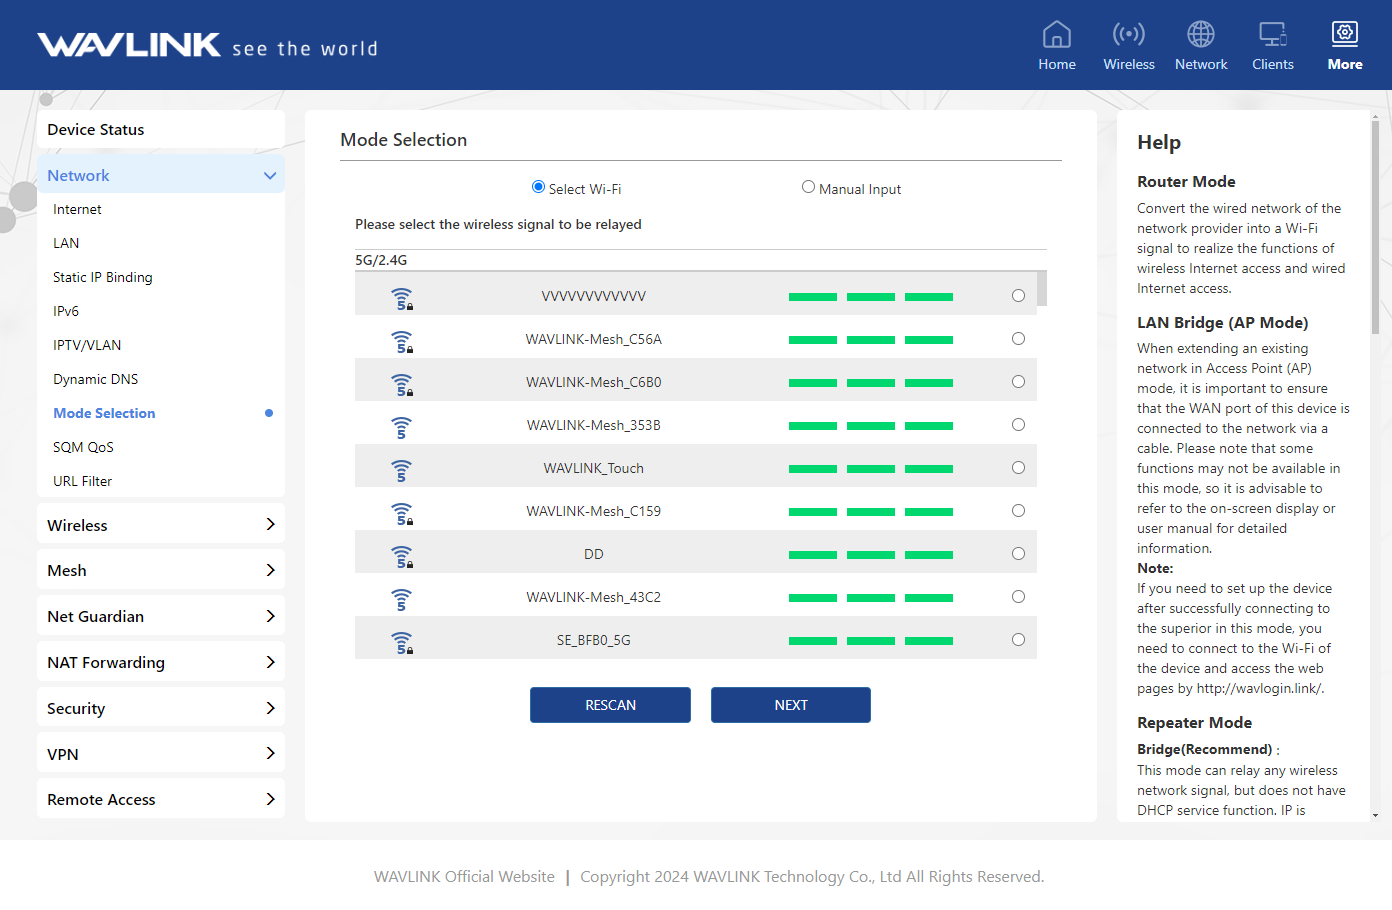The height and width of the screenshot is (910, 1392).
Task: Expand the Wireless sidebar section
Action: [269, 525]
